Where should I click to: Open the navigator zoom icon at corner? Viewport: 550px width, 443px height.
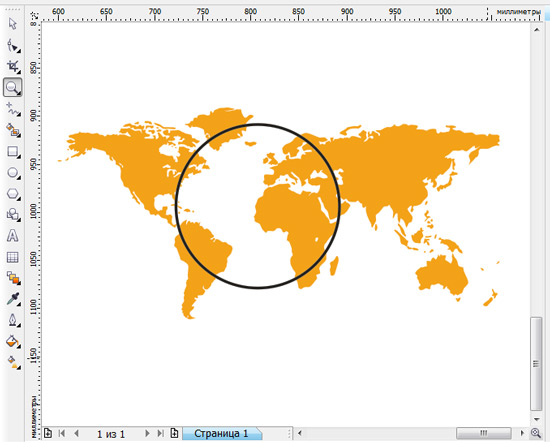click(536, 433)
